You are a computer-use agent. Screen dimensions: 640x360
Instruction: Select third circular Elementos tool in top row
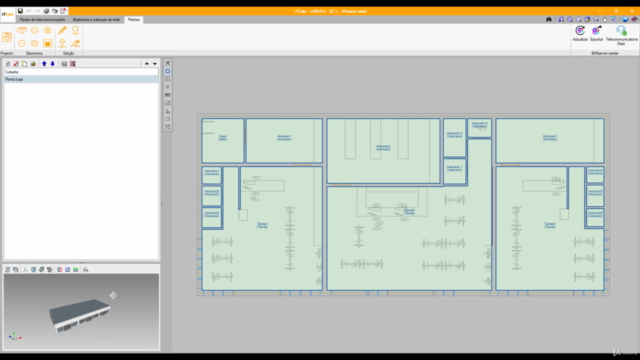[x=48, y=30]
